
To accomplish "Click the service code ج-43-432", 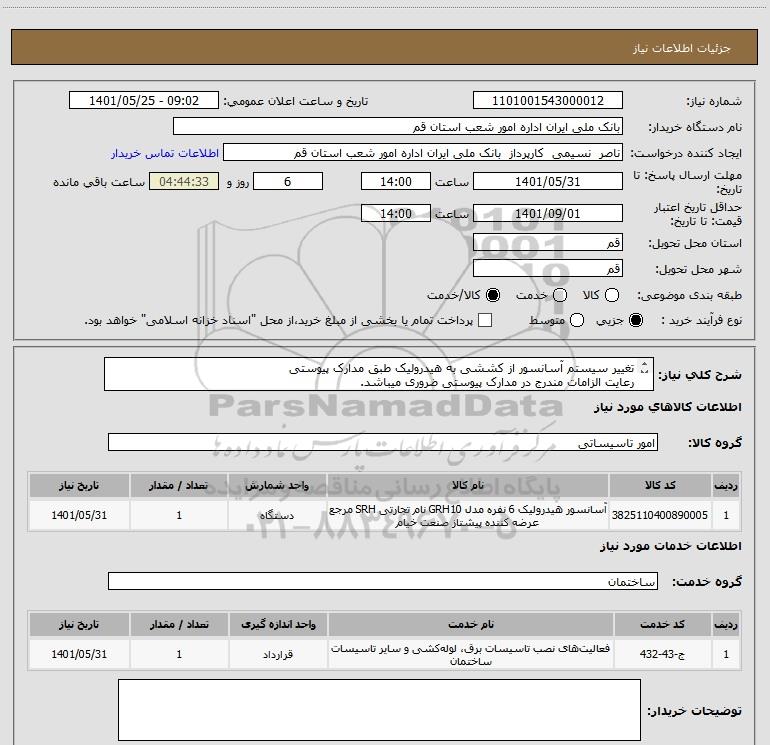I will coord(662,654).
